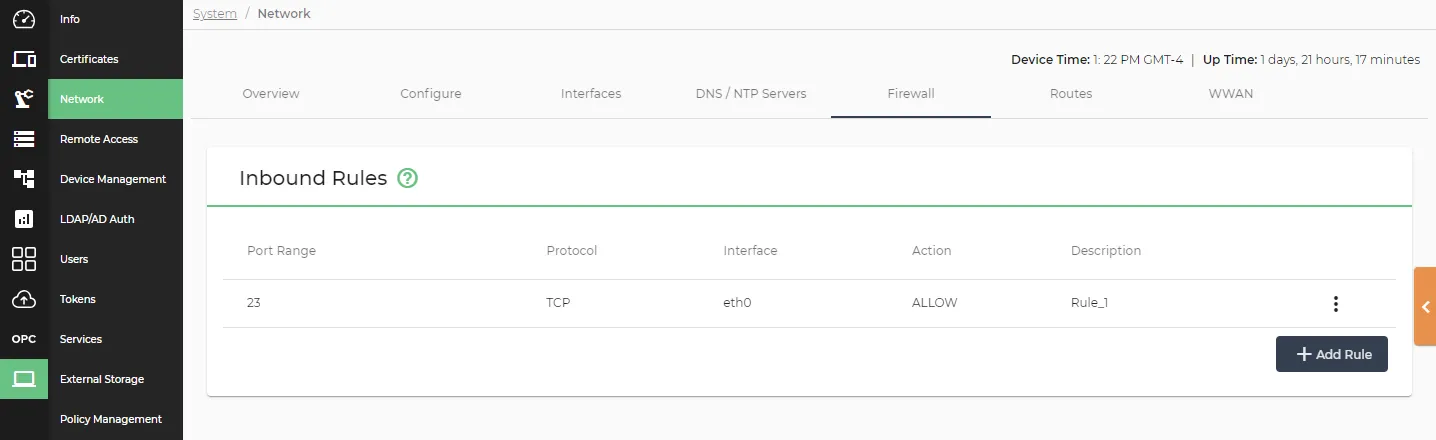Switch to the Overview tab
1436x440 pixels.
[x=271, y=94]
